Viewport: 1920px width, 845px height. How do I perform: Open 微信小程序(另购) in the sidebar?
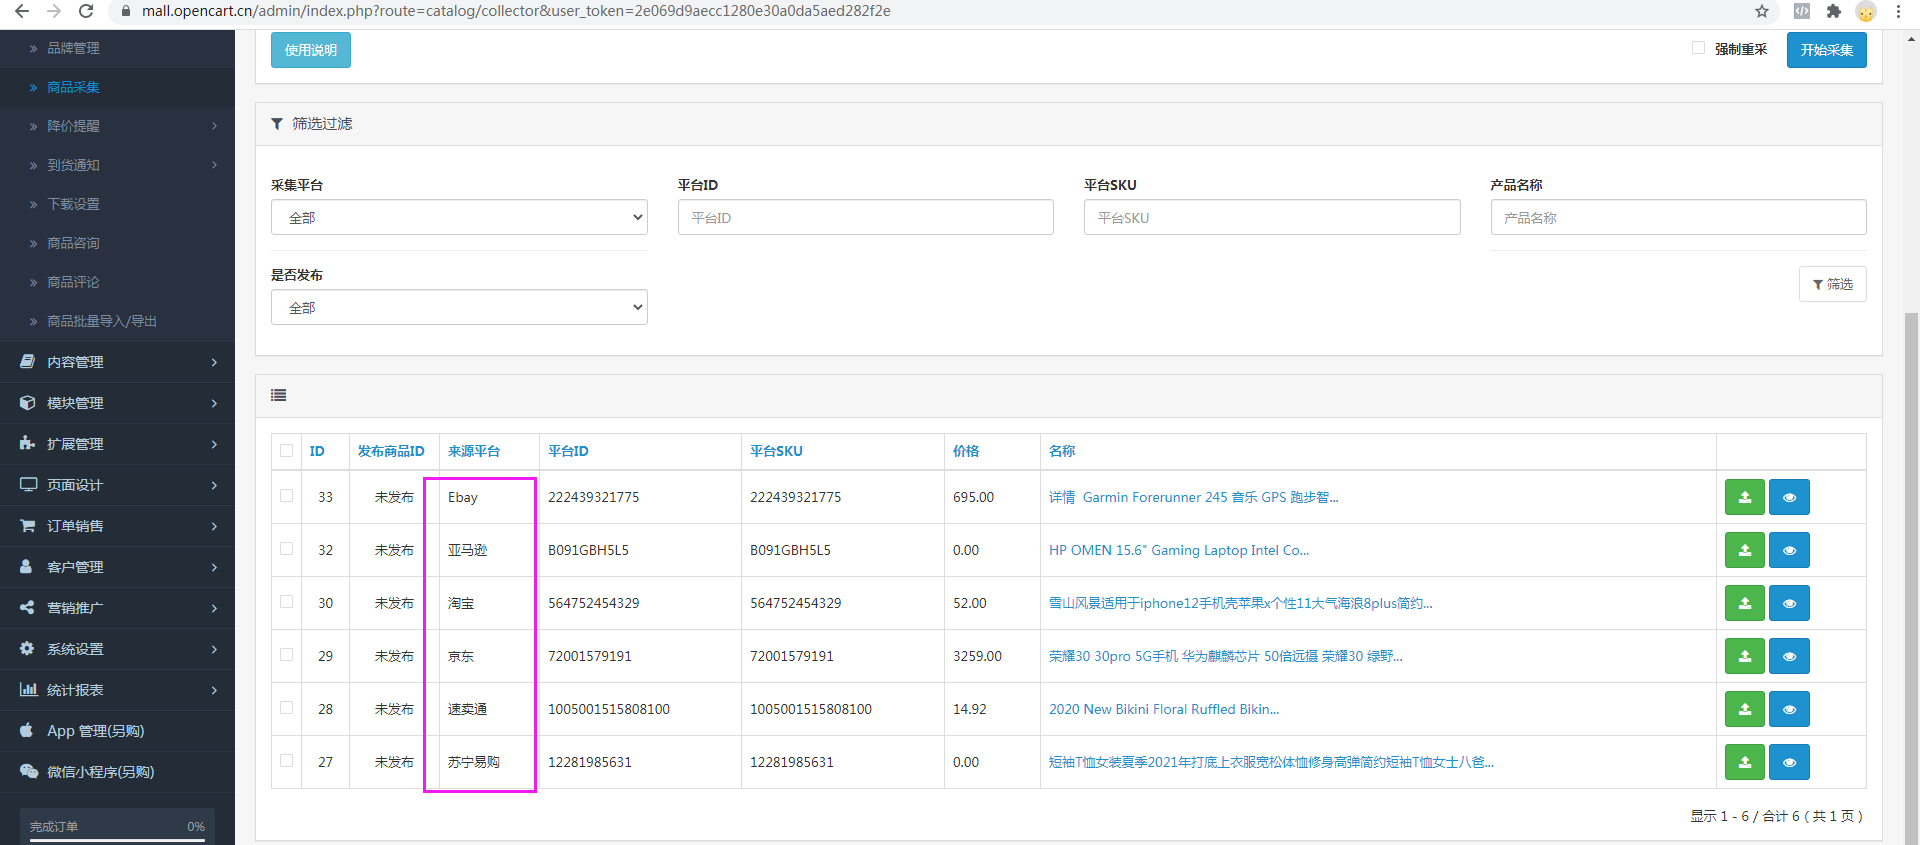click(x=117, y=772)
